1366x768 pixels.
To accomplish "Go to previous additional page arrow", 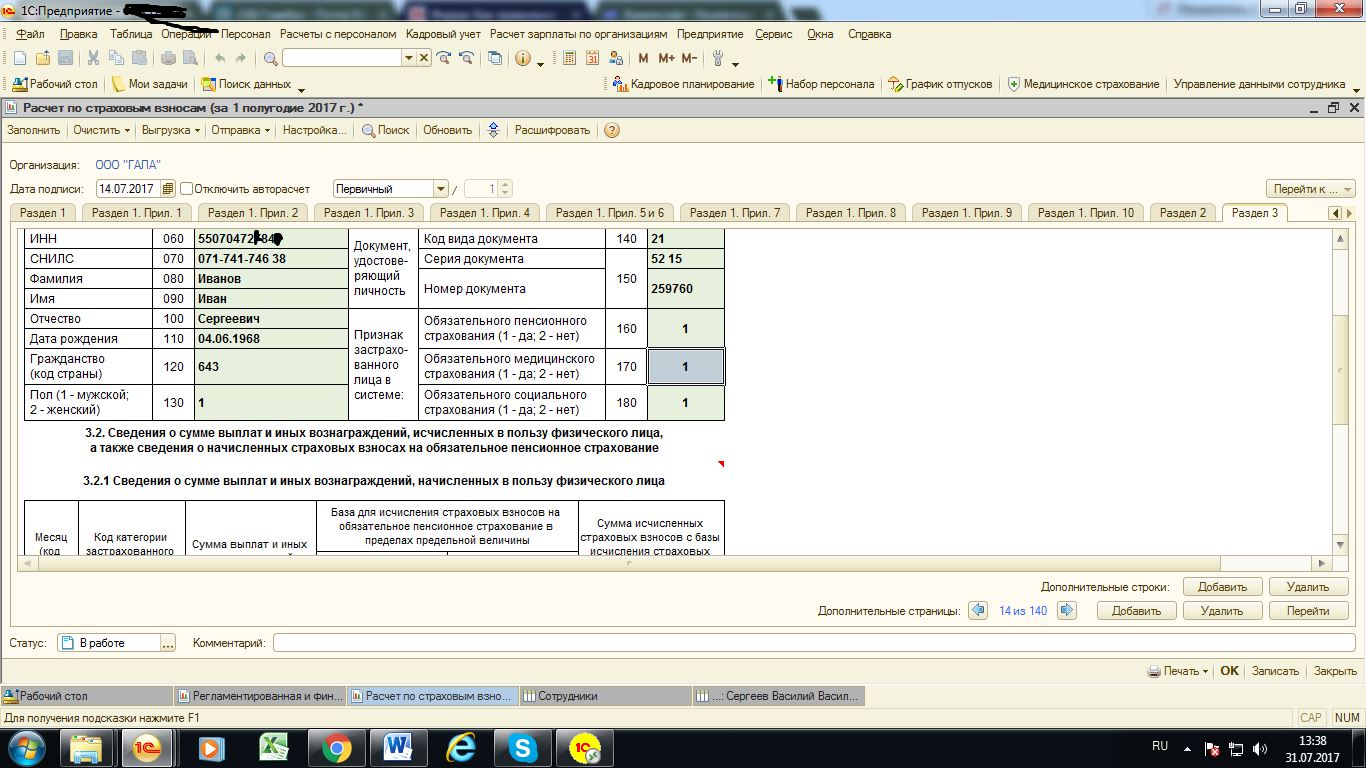I will pos(978,610).
